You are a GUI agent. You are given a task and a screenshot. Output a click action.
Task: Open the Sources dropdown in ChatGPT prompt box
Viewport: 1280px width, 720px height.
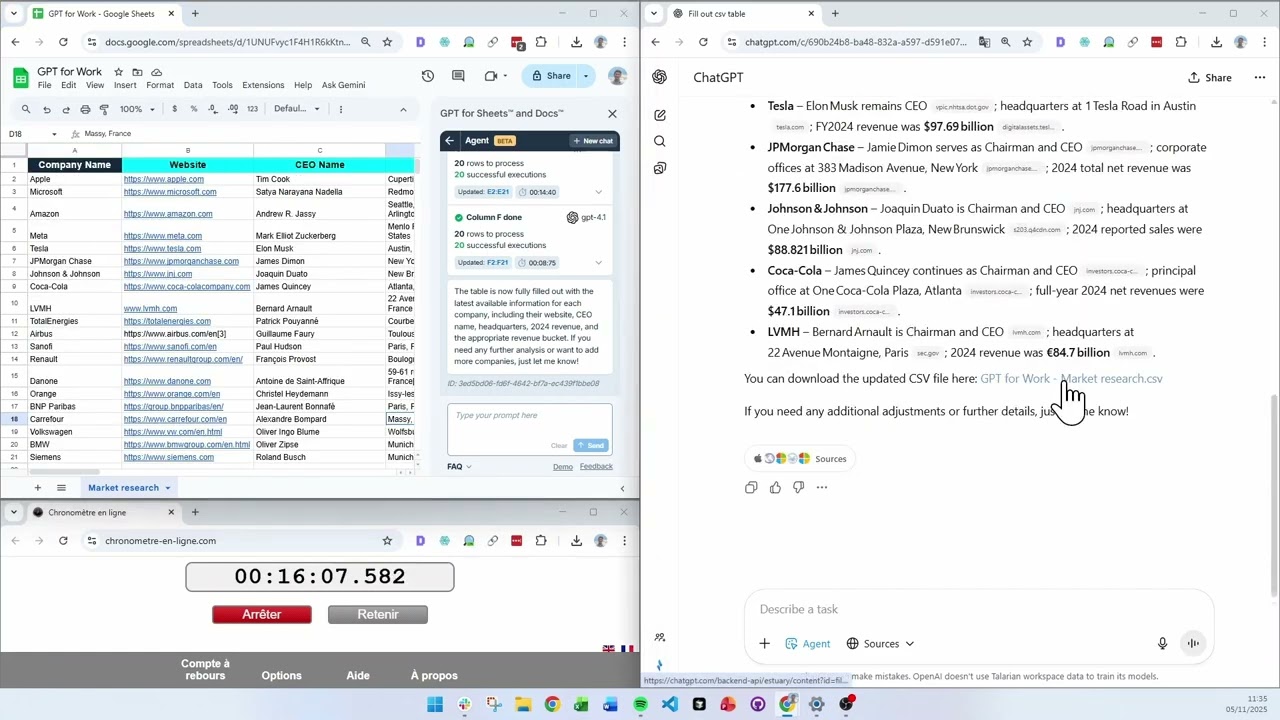point(880,644)
